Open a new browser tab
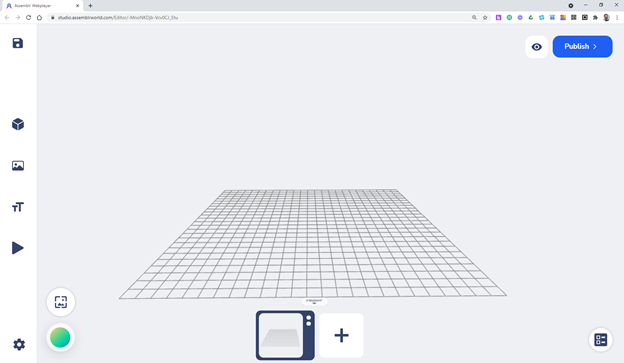Viewport: 624px width, 363px height. coord(90,6)
